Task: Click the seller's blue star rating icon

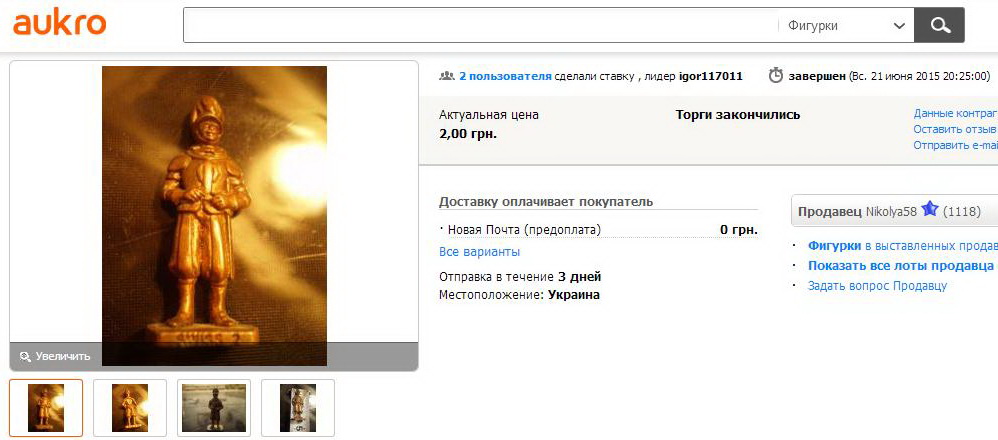Action: click(x=930, y=209)
